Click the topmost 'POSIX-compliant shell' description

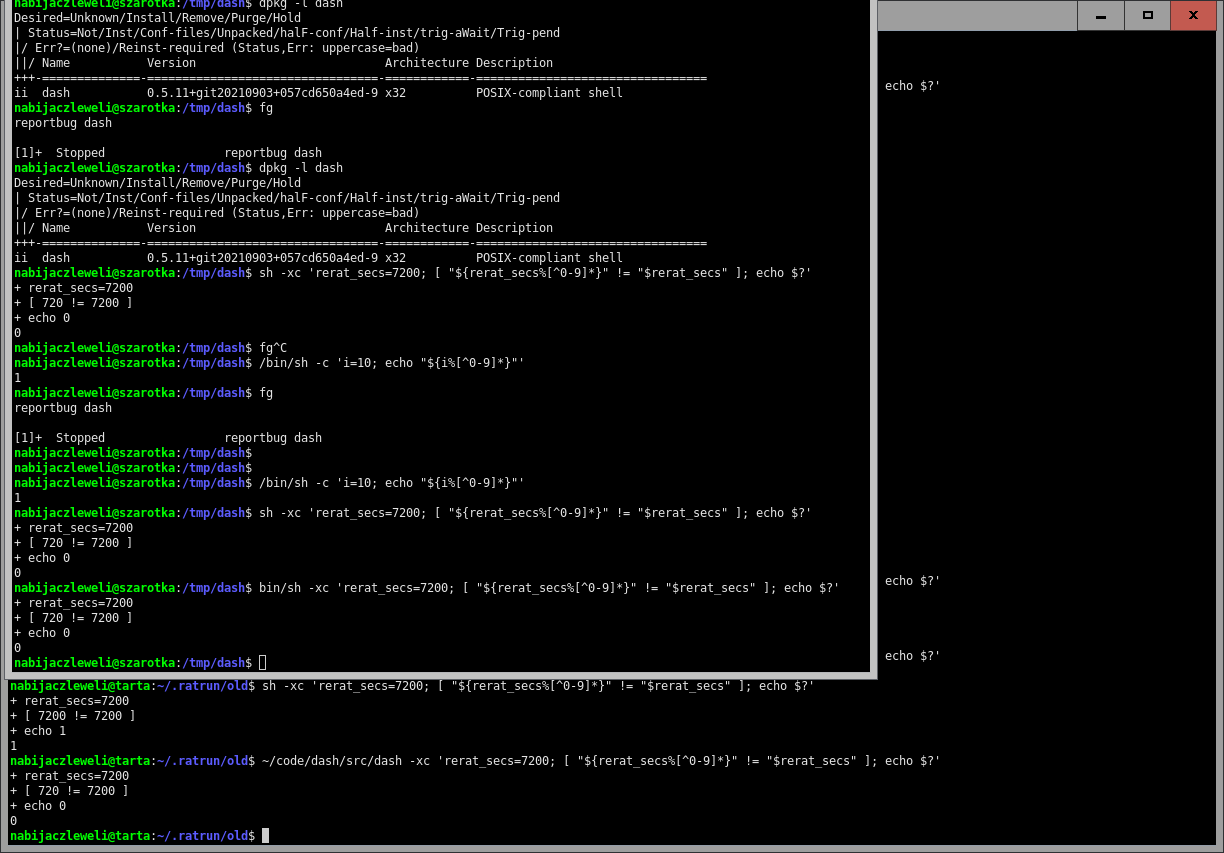click(549, 93)
